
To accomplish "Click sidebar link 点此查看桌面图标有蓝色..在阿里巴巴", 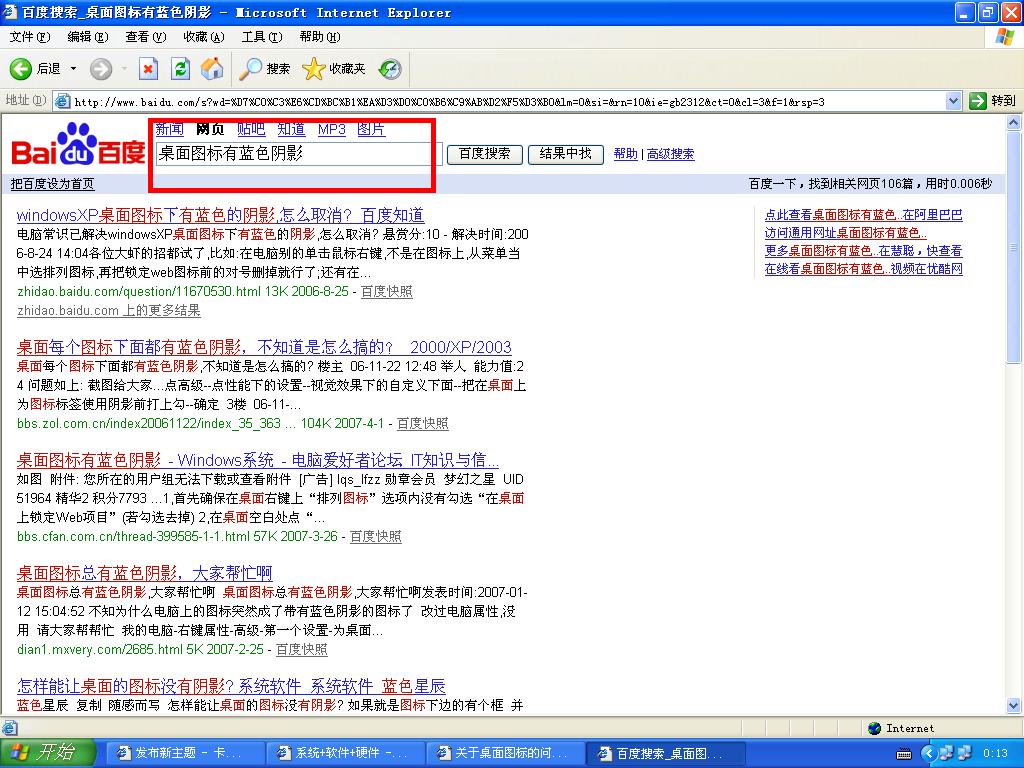I will pyautogui.click(x=863, y=215).
